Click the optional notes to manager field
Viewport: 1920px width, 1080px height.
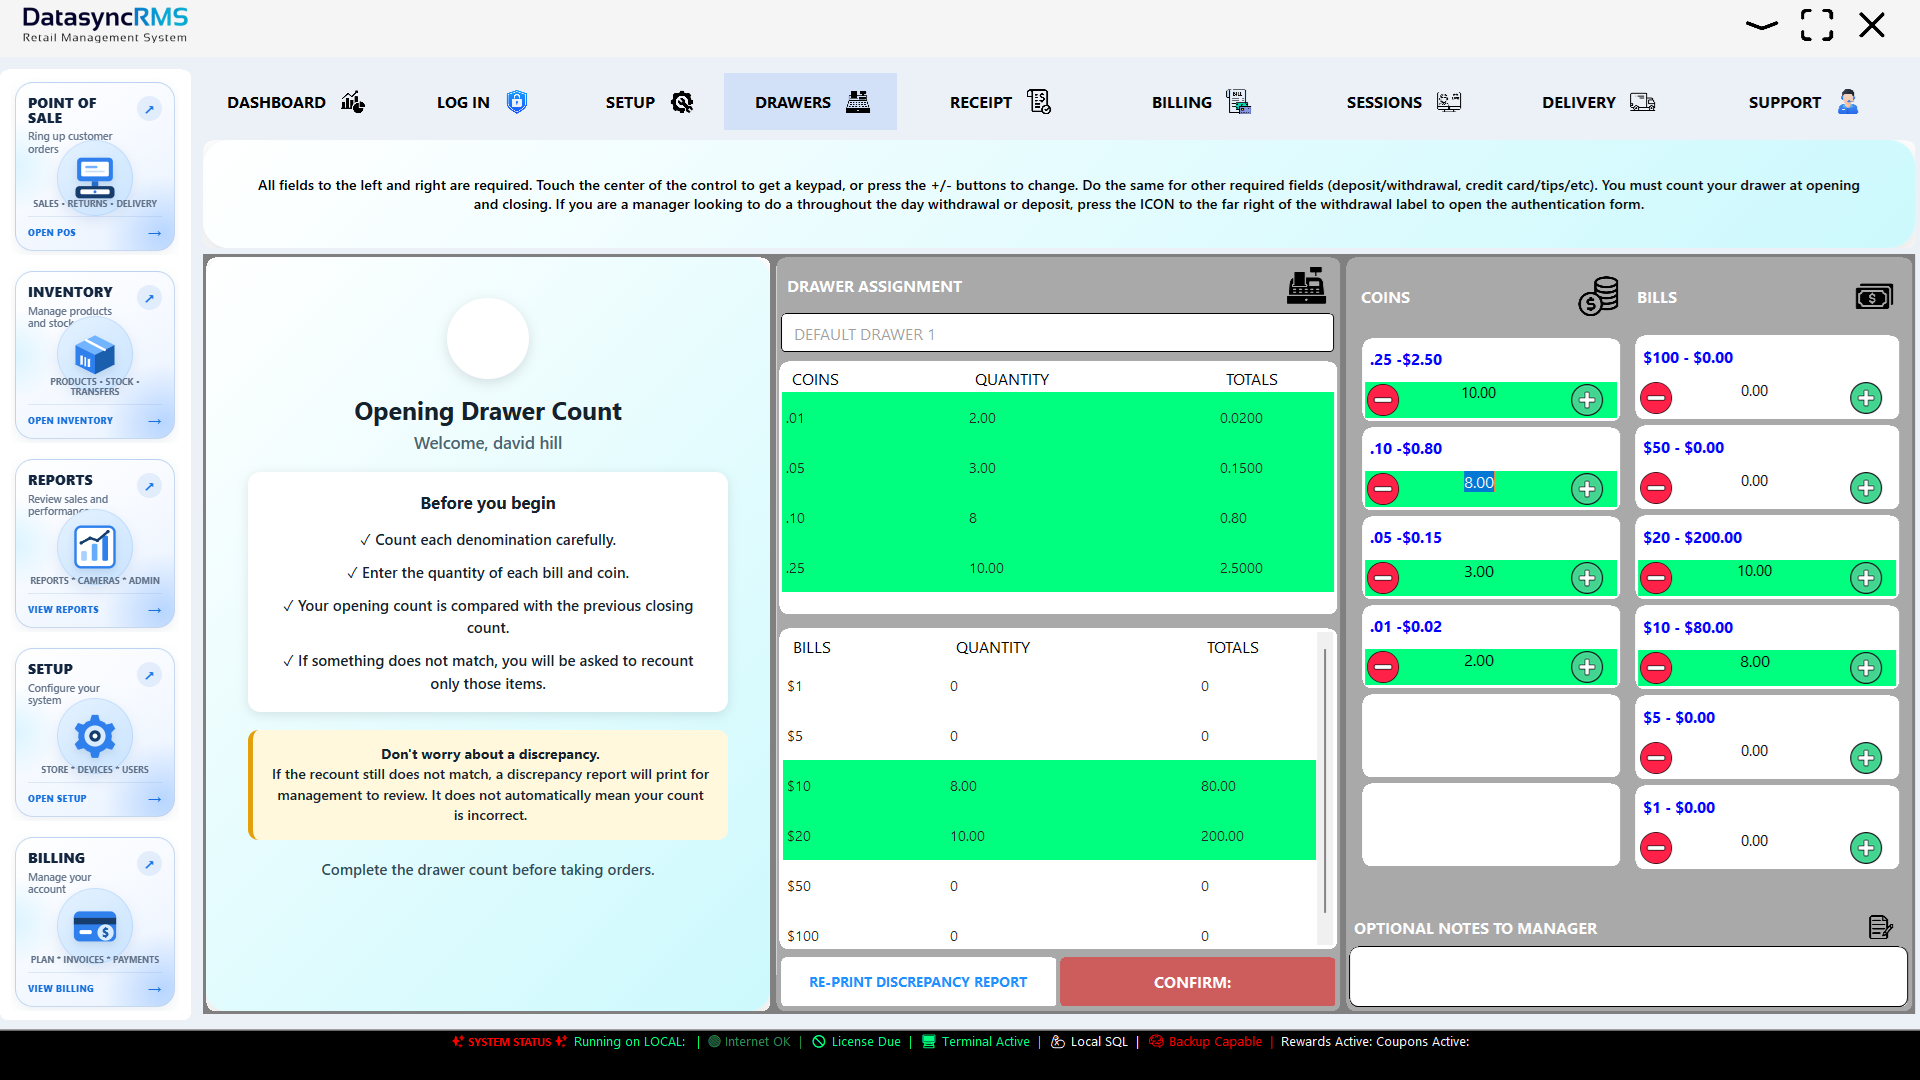coord(1628,976)
